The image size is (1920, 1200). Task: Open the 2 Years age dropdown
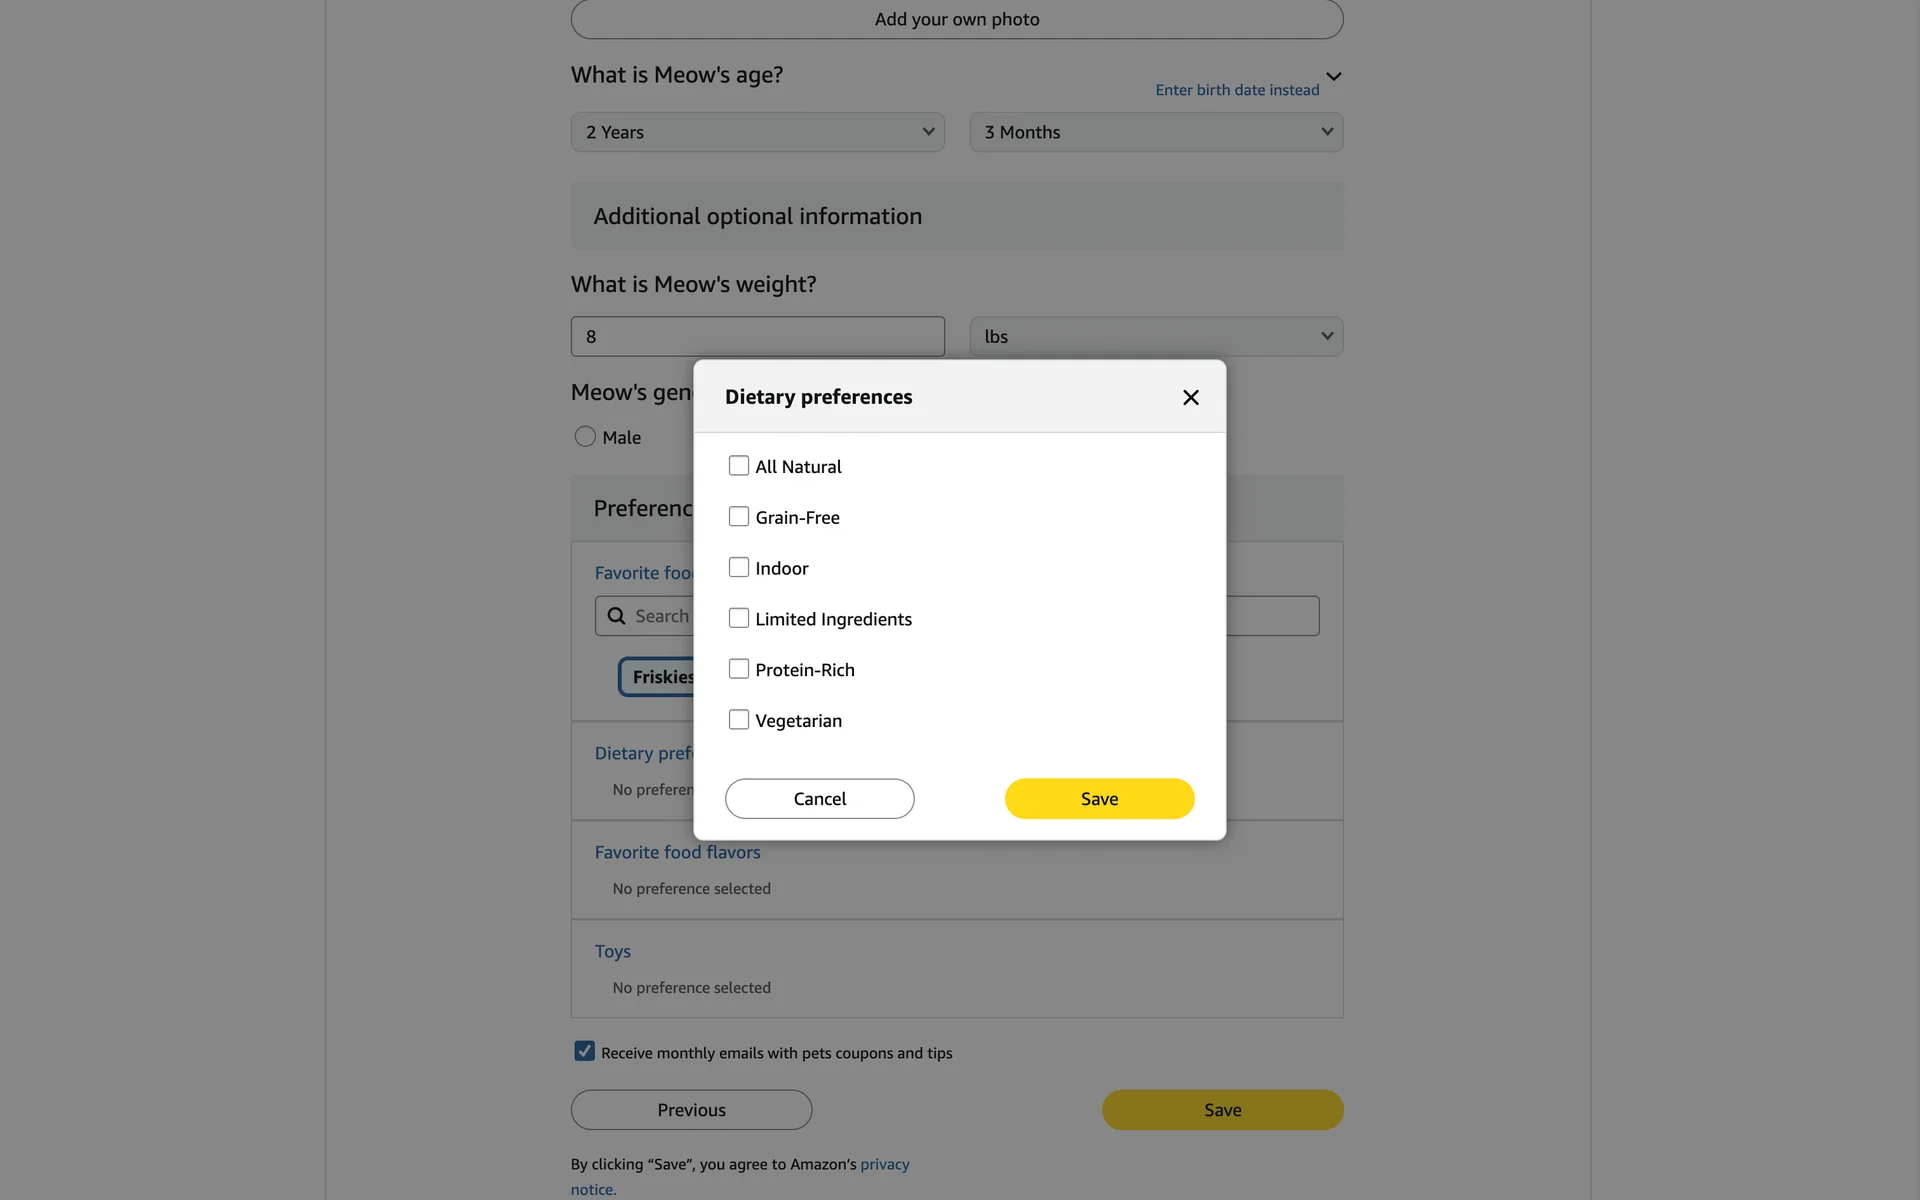(758, 132)
